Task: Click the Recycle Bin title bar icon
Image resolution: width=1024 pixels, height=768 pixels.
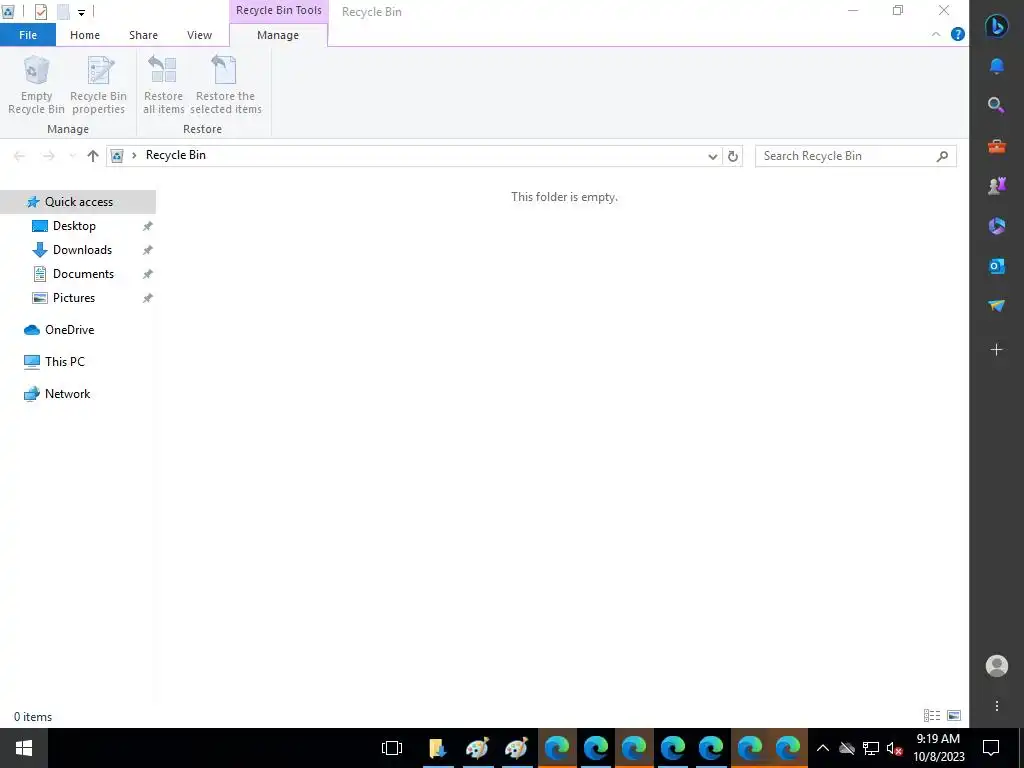Action: (8, 12)
